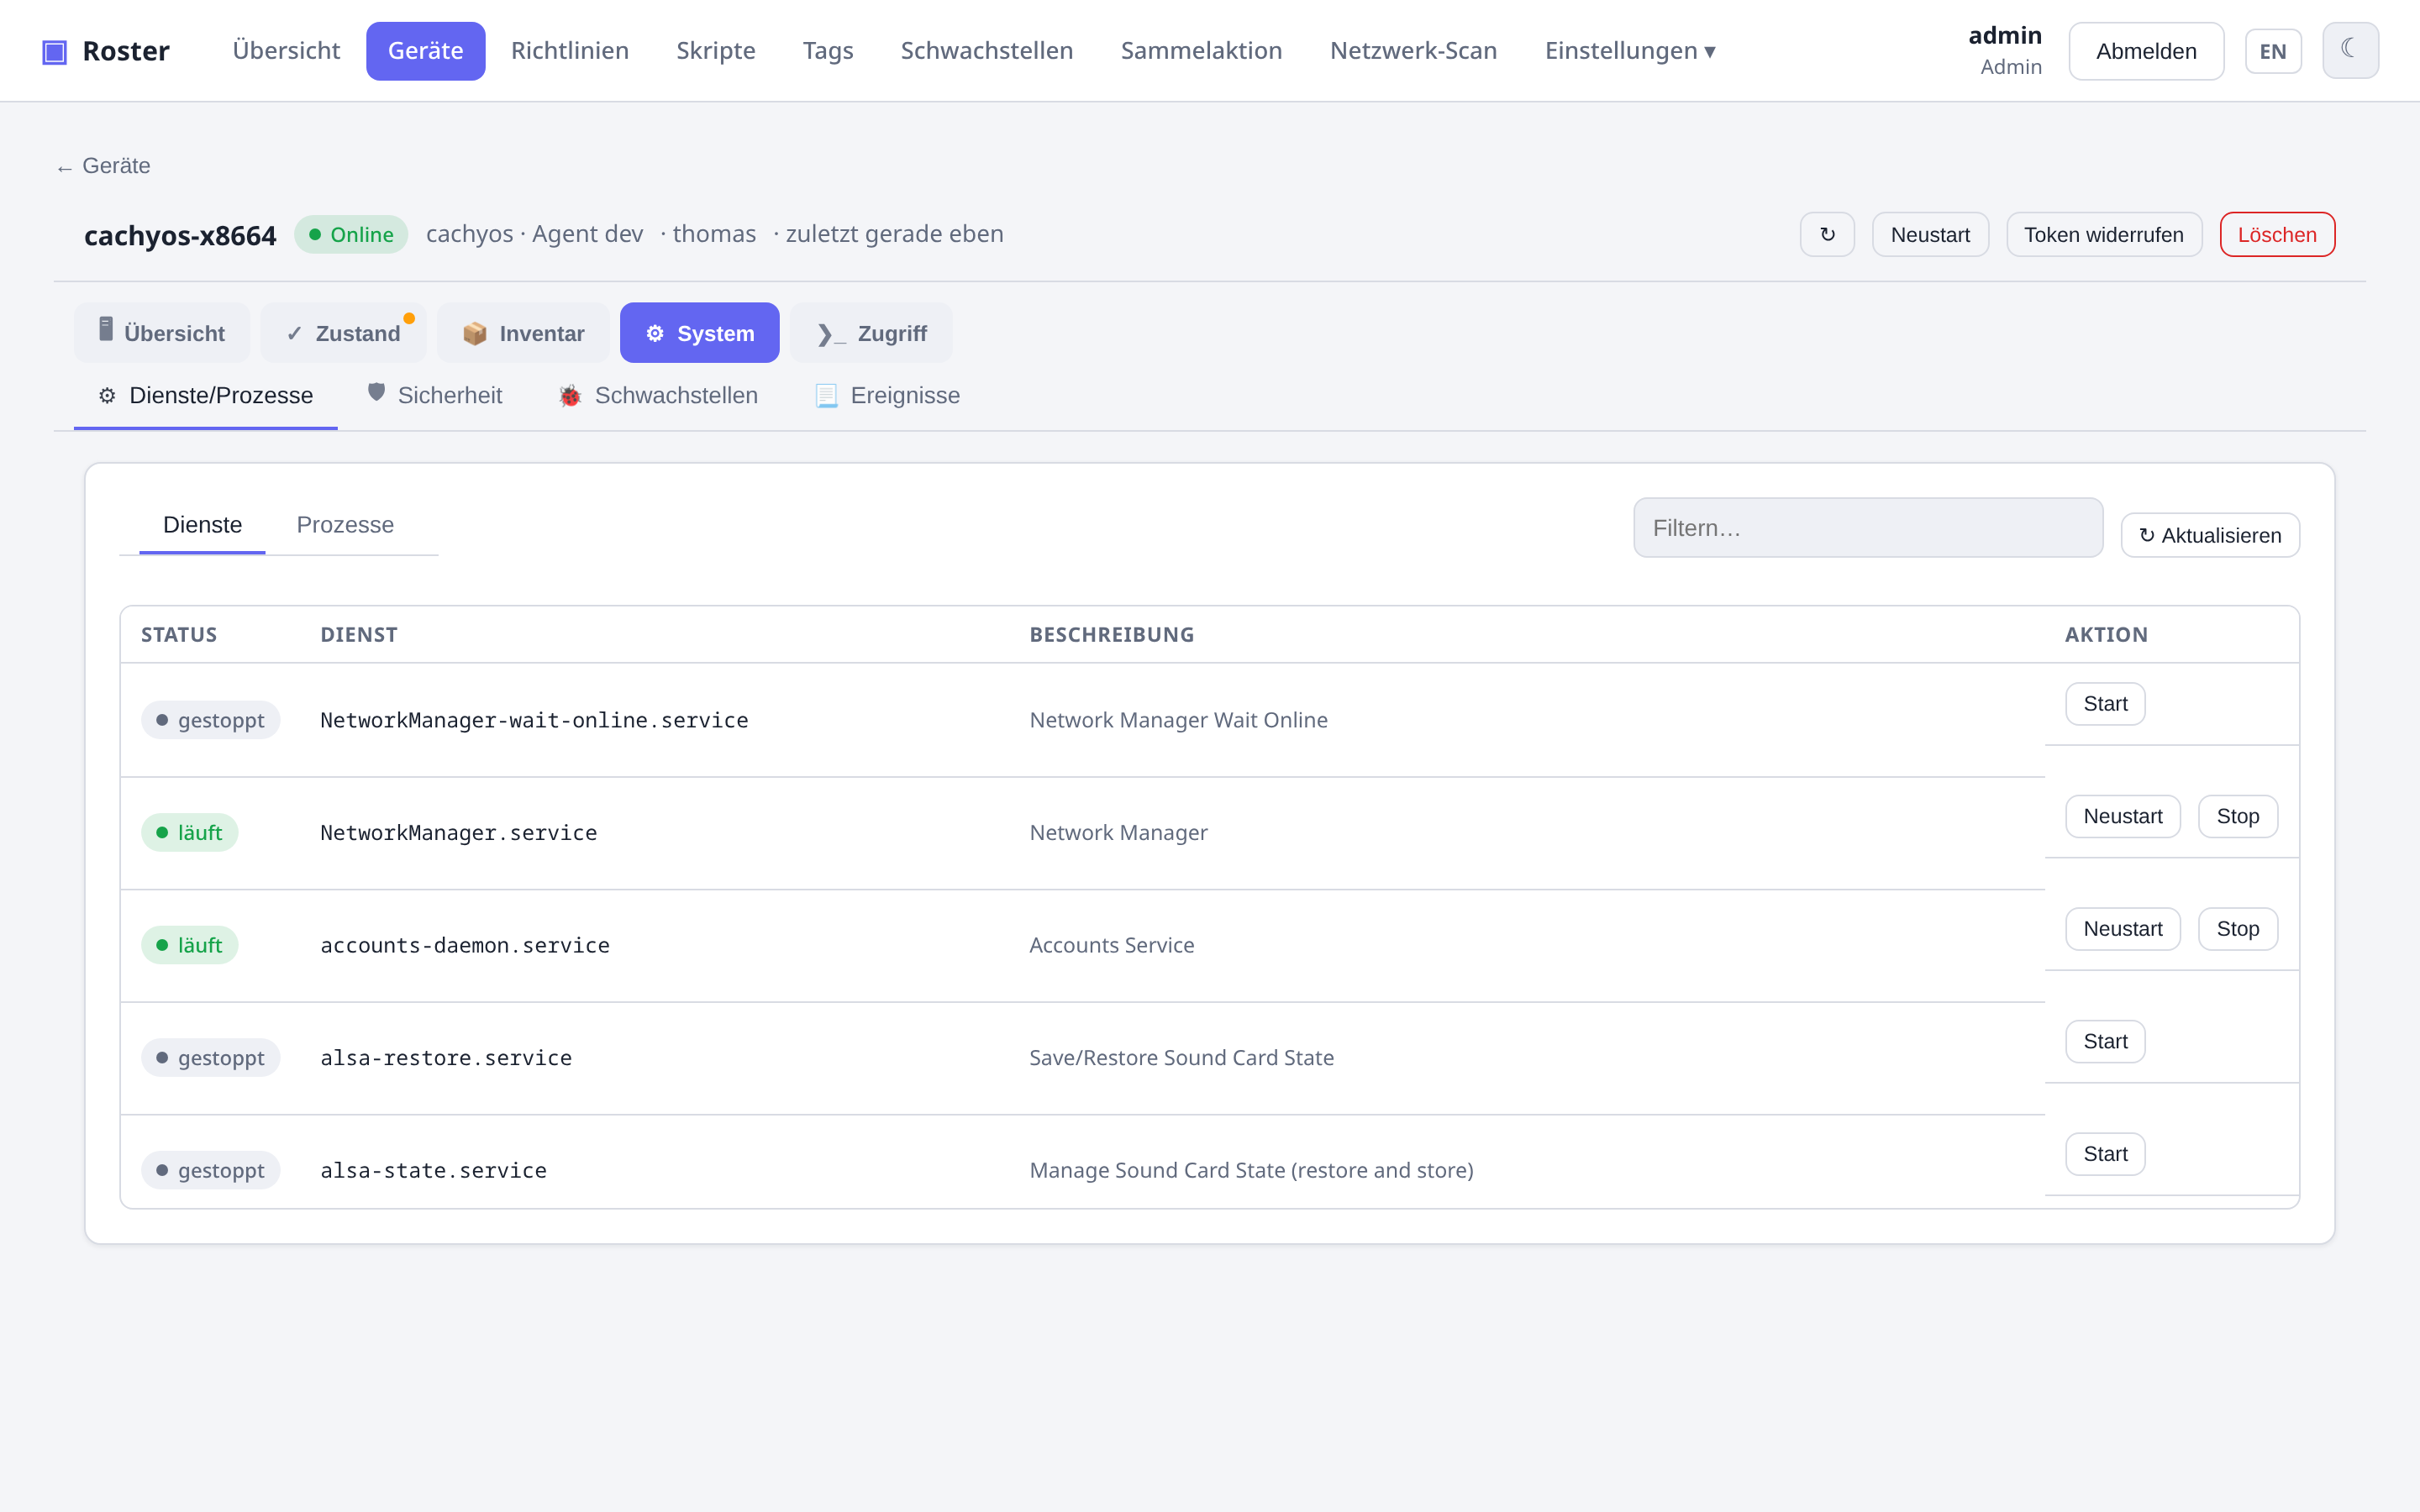Click the Roster logo icon

[54, 51]
